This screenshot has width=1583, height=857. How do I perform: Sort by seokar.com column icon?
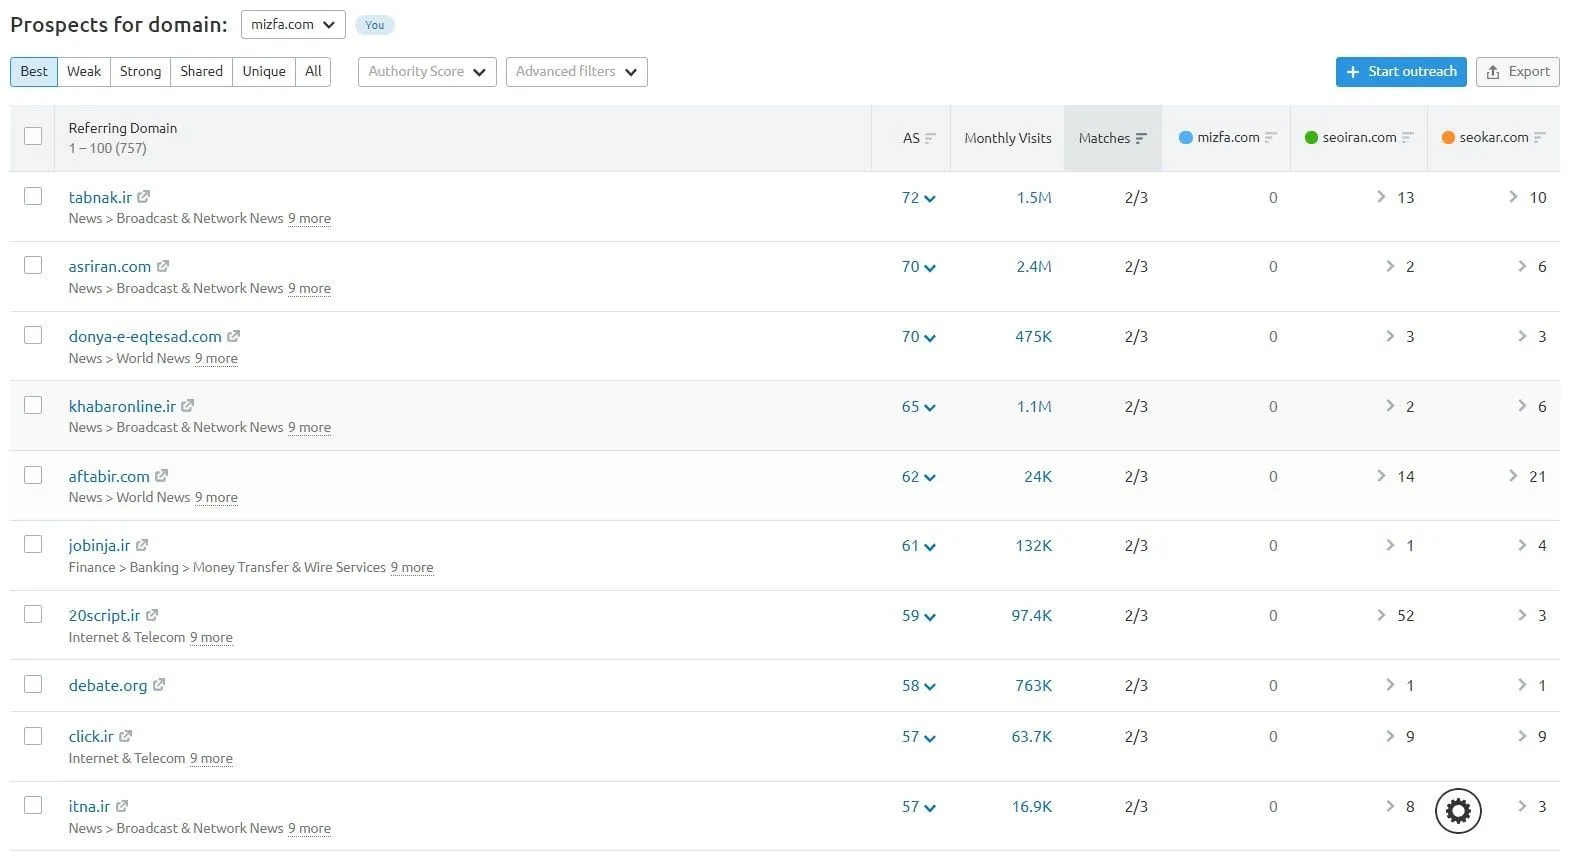1539,137
